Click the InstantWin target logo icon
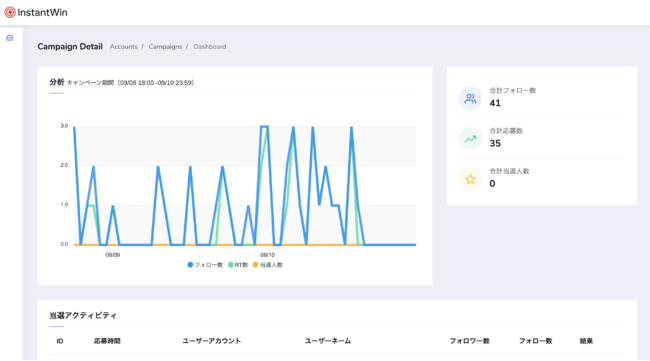This screenshot has width=650, height=361. (x=10, y=12)
